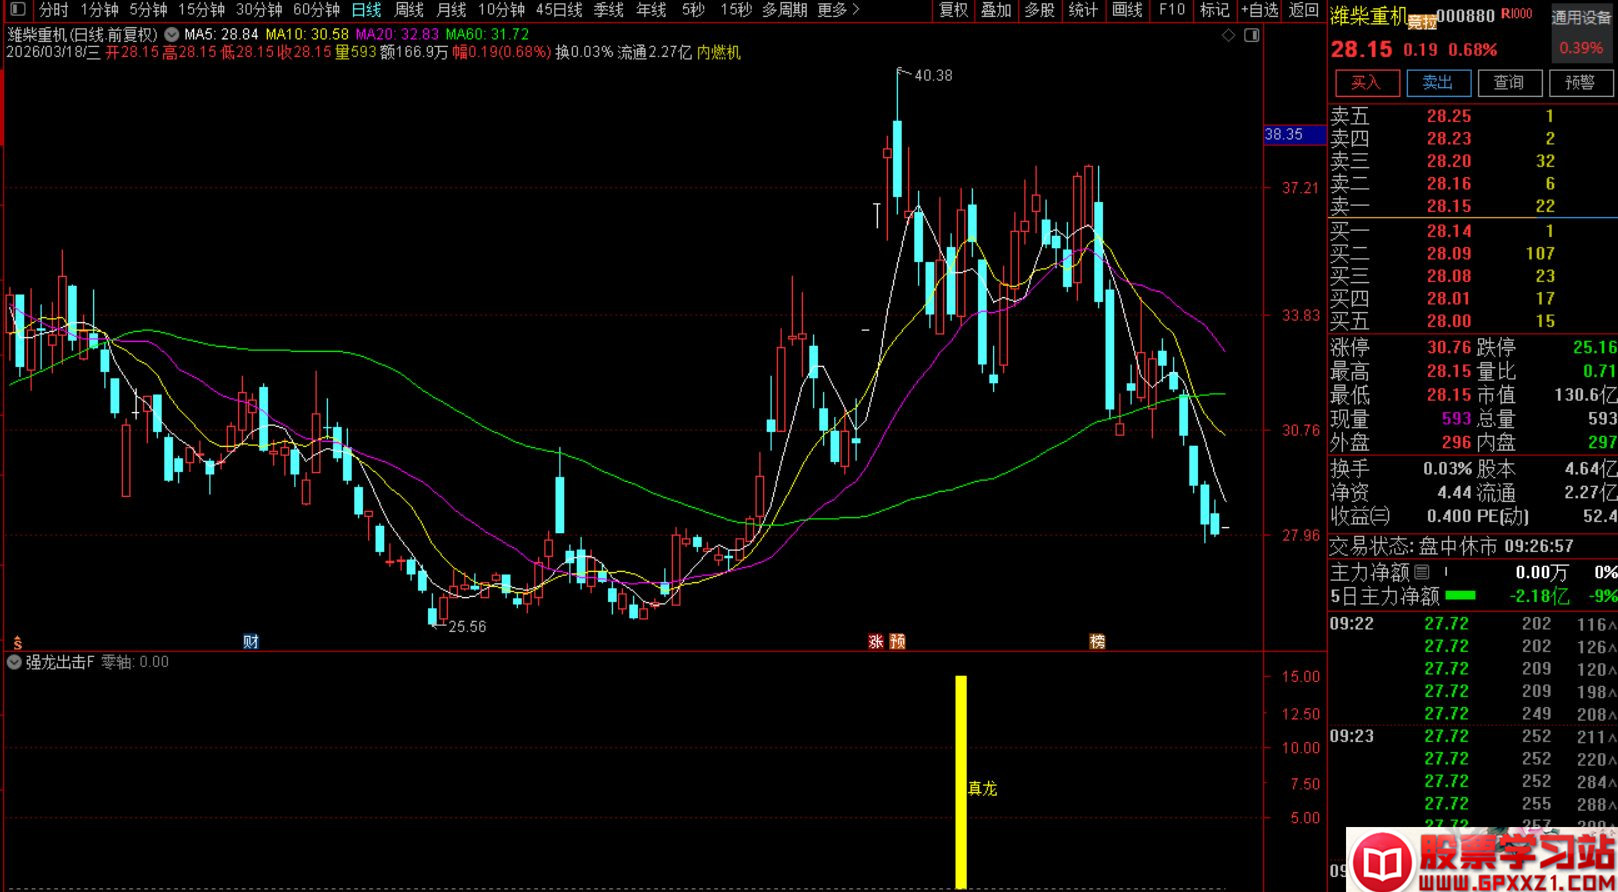The height and width of the screenshot is (892, 1618).
Task: Click the 统计 statistics button
Action: [x=1083, y=10]
